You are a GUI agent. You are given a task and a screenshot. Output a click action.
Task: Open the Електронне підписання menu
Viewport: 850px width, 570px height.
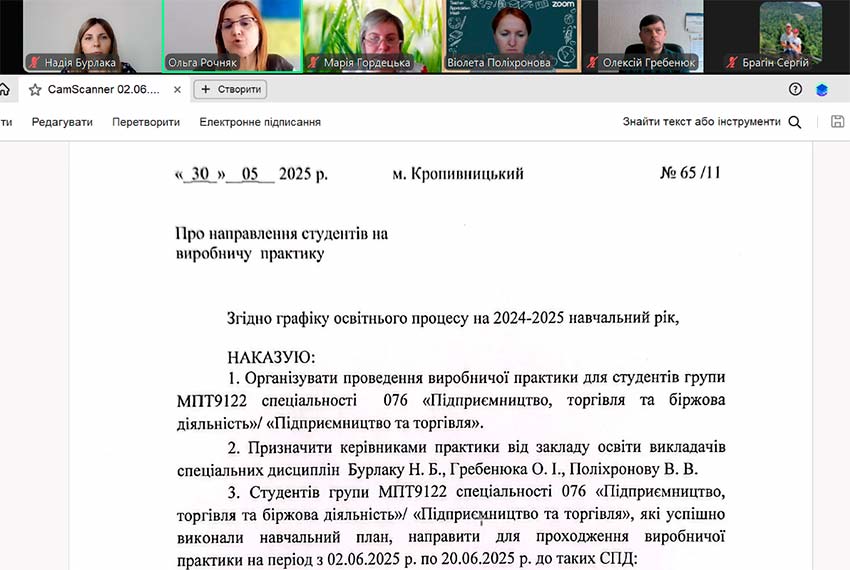260,122
